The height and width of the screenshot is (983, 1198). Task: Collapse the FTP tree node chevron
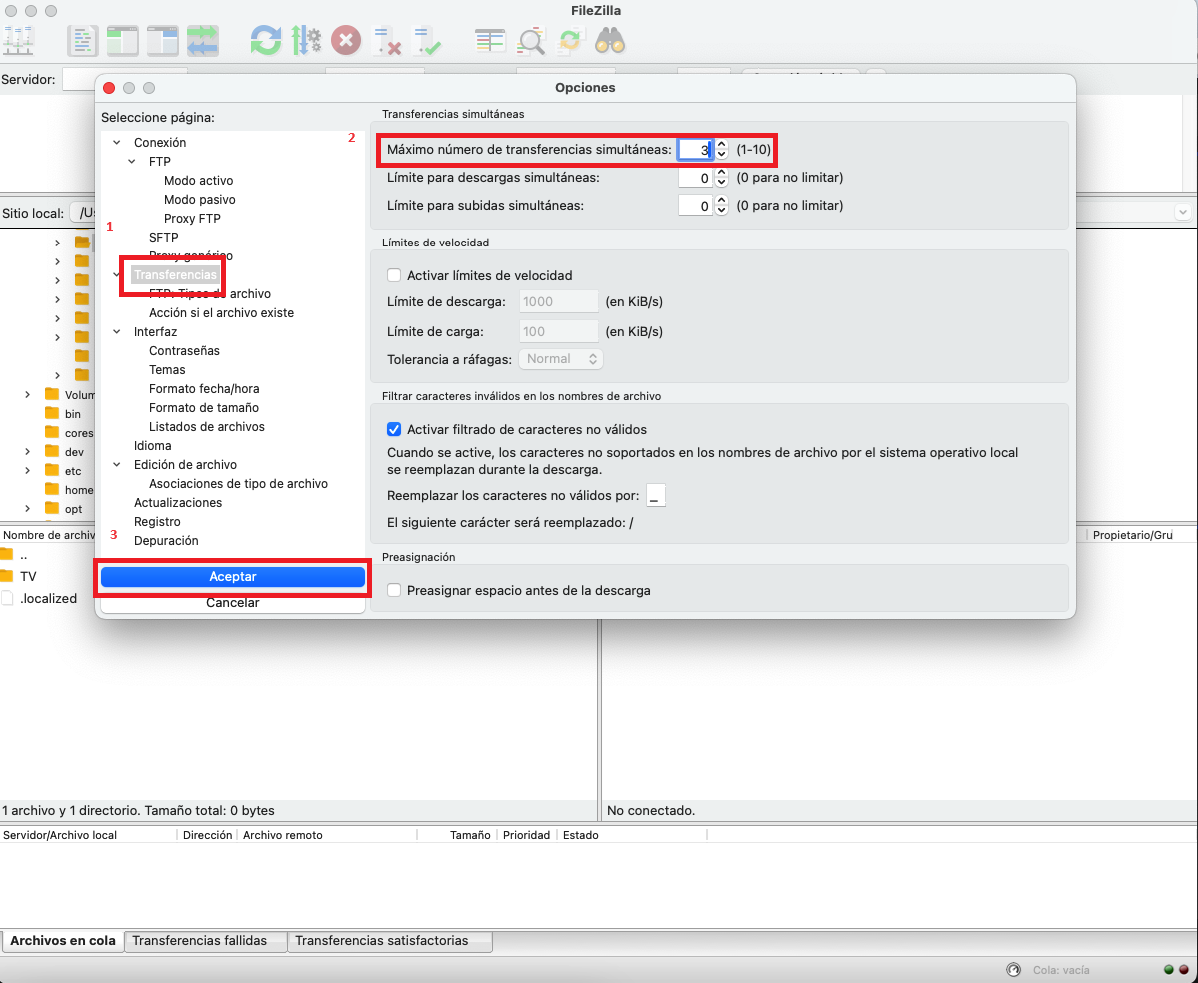pyautogui.click(x=132, y=162)
